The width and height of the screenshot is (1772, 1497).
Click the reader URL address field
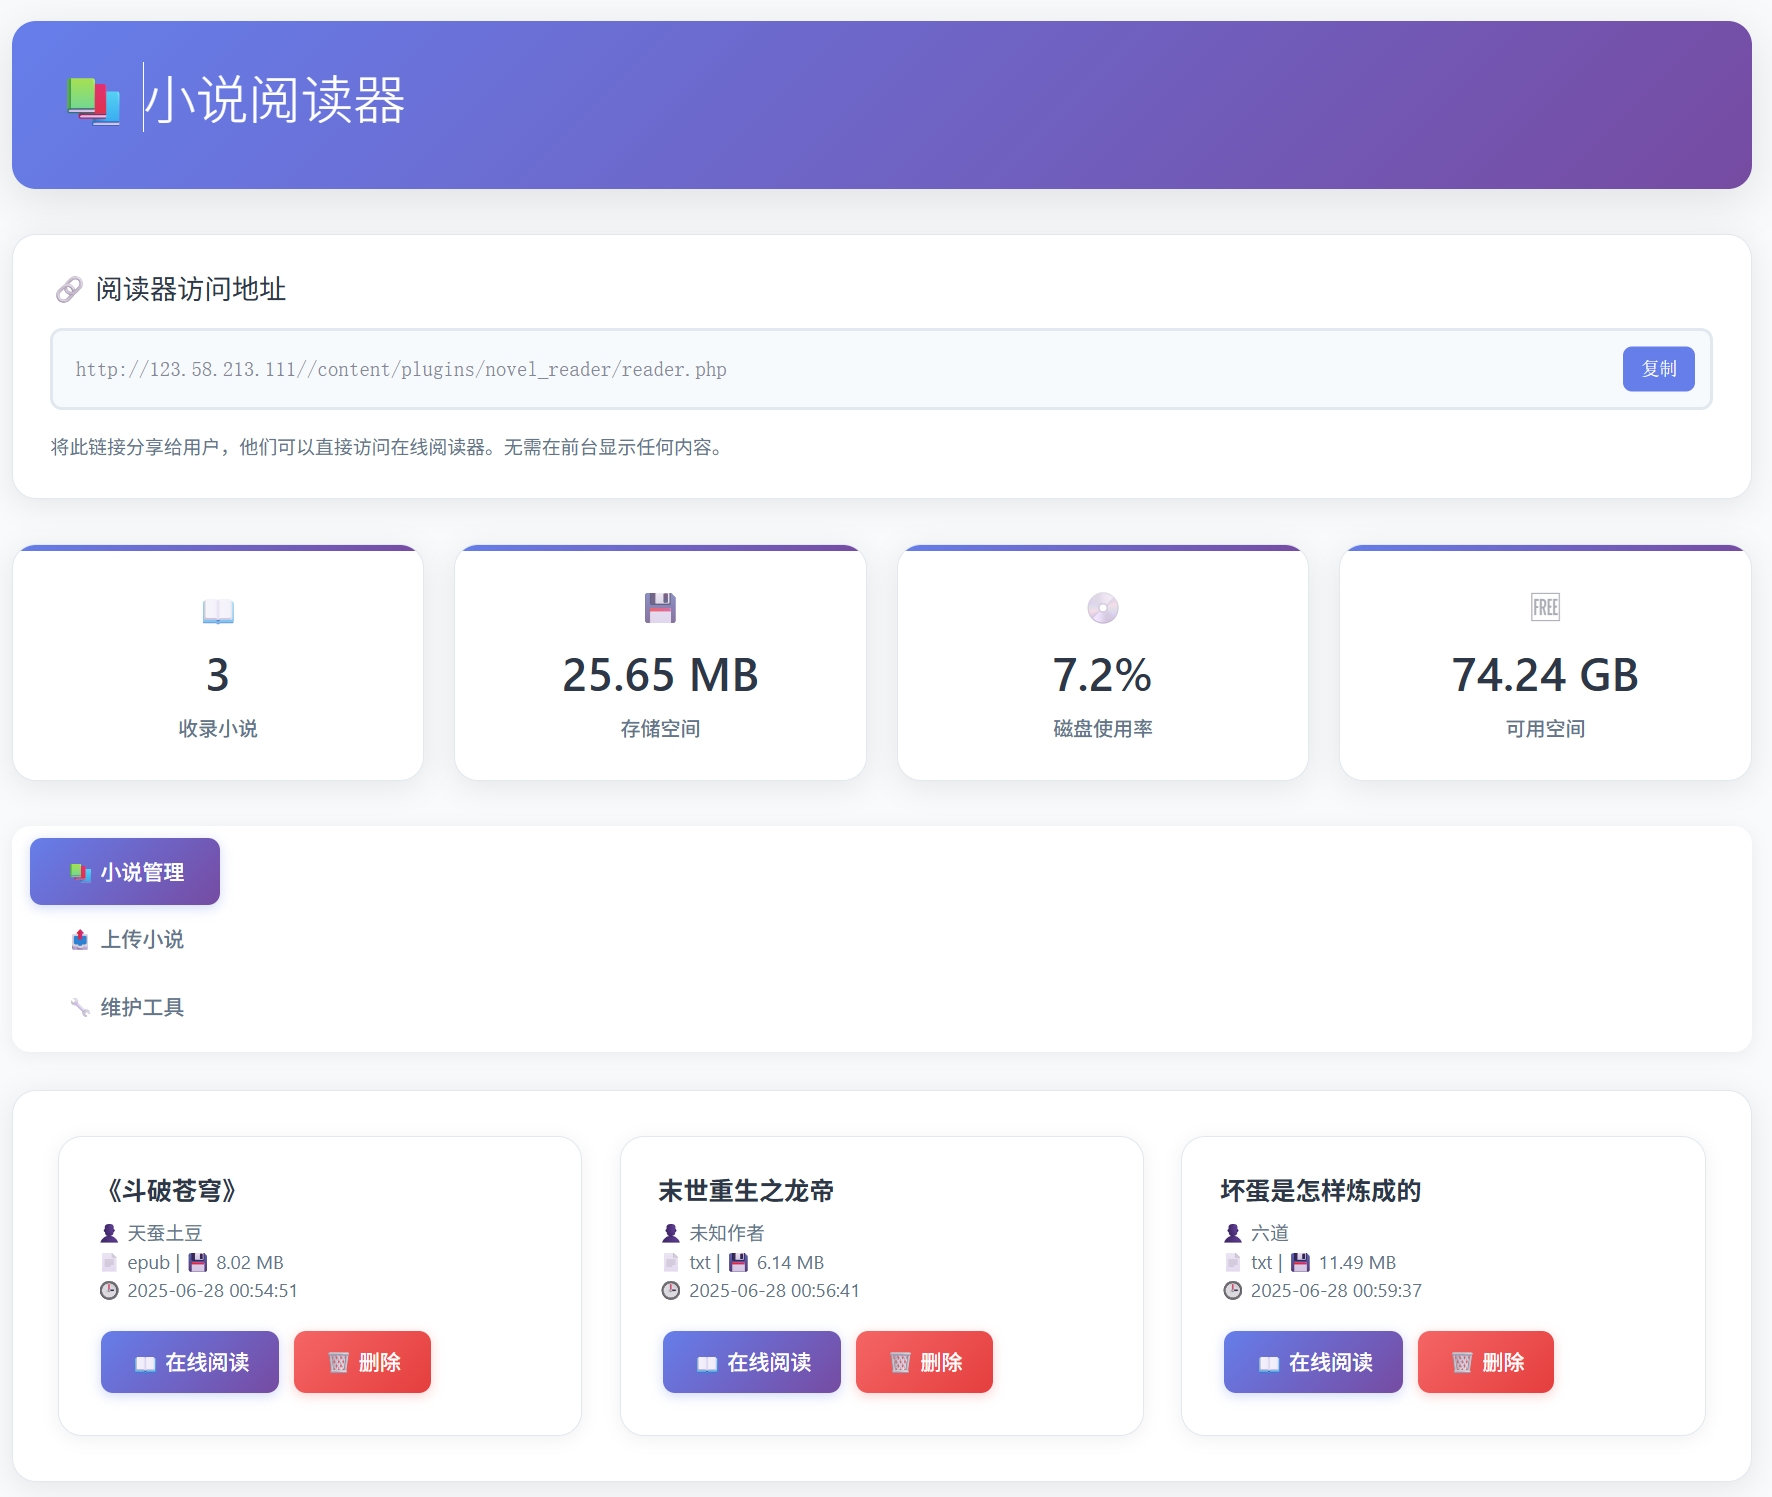pos(830,369)
